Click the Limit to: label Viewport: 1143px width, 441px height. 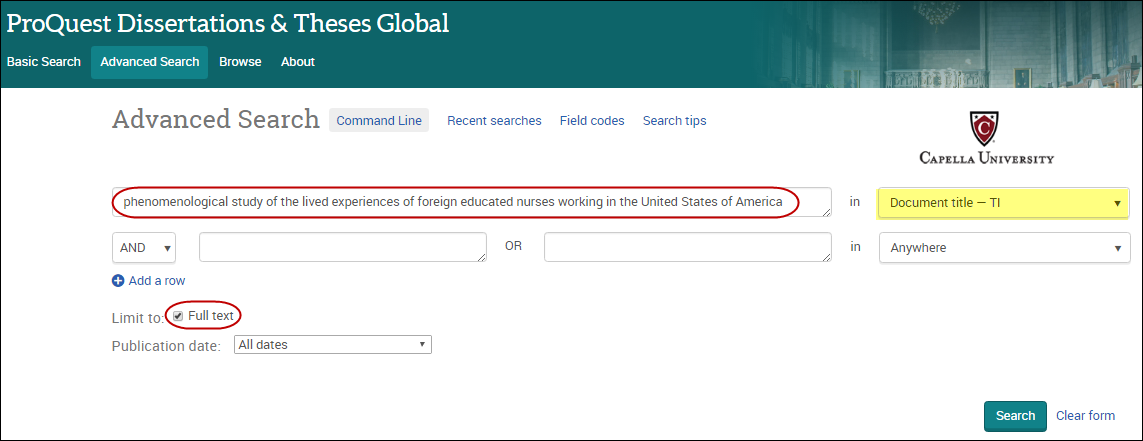click(x=138, y=317)
